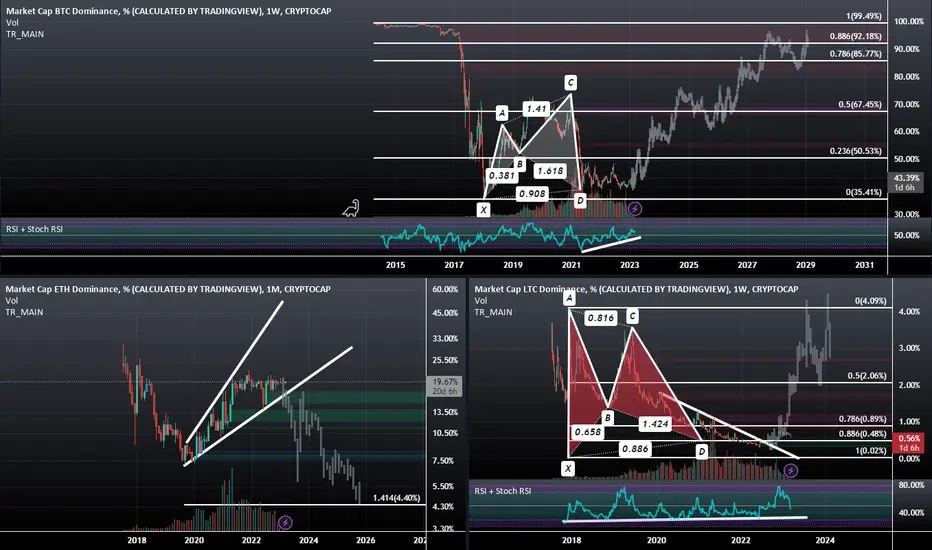Click the TR_MAIN indicator label in BTC chart
Image resolution: width=932 pixels, height=550 pixels.
[25, 34]
